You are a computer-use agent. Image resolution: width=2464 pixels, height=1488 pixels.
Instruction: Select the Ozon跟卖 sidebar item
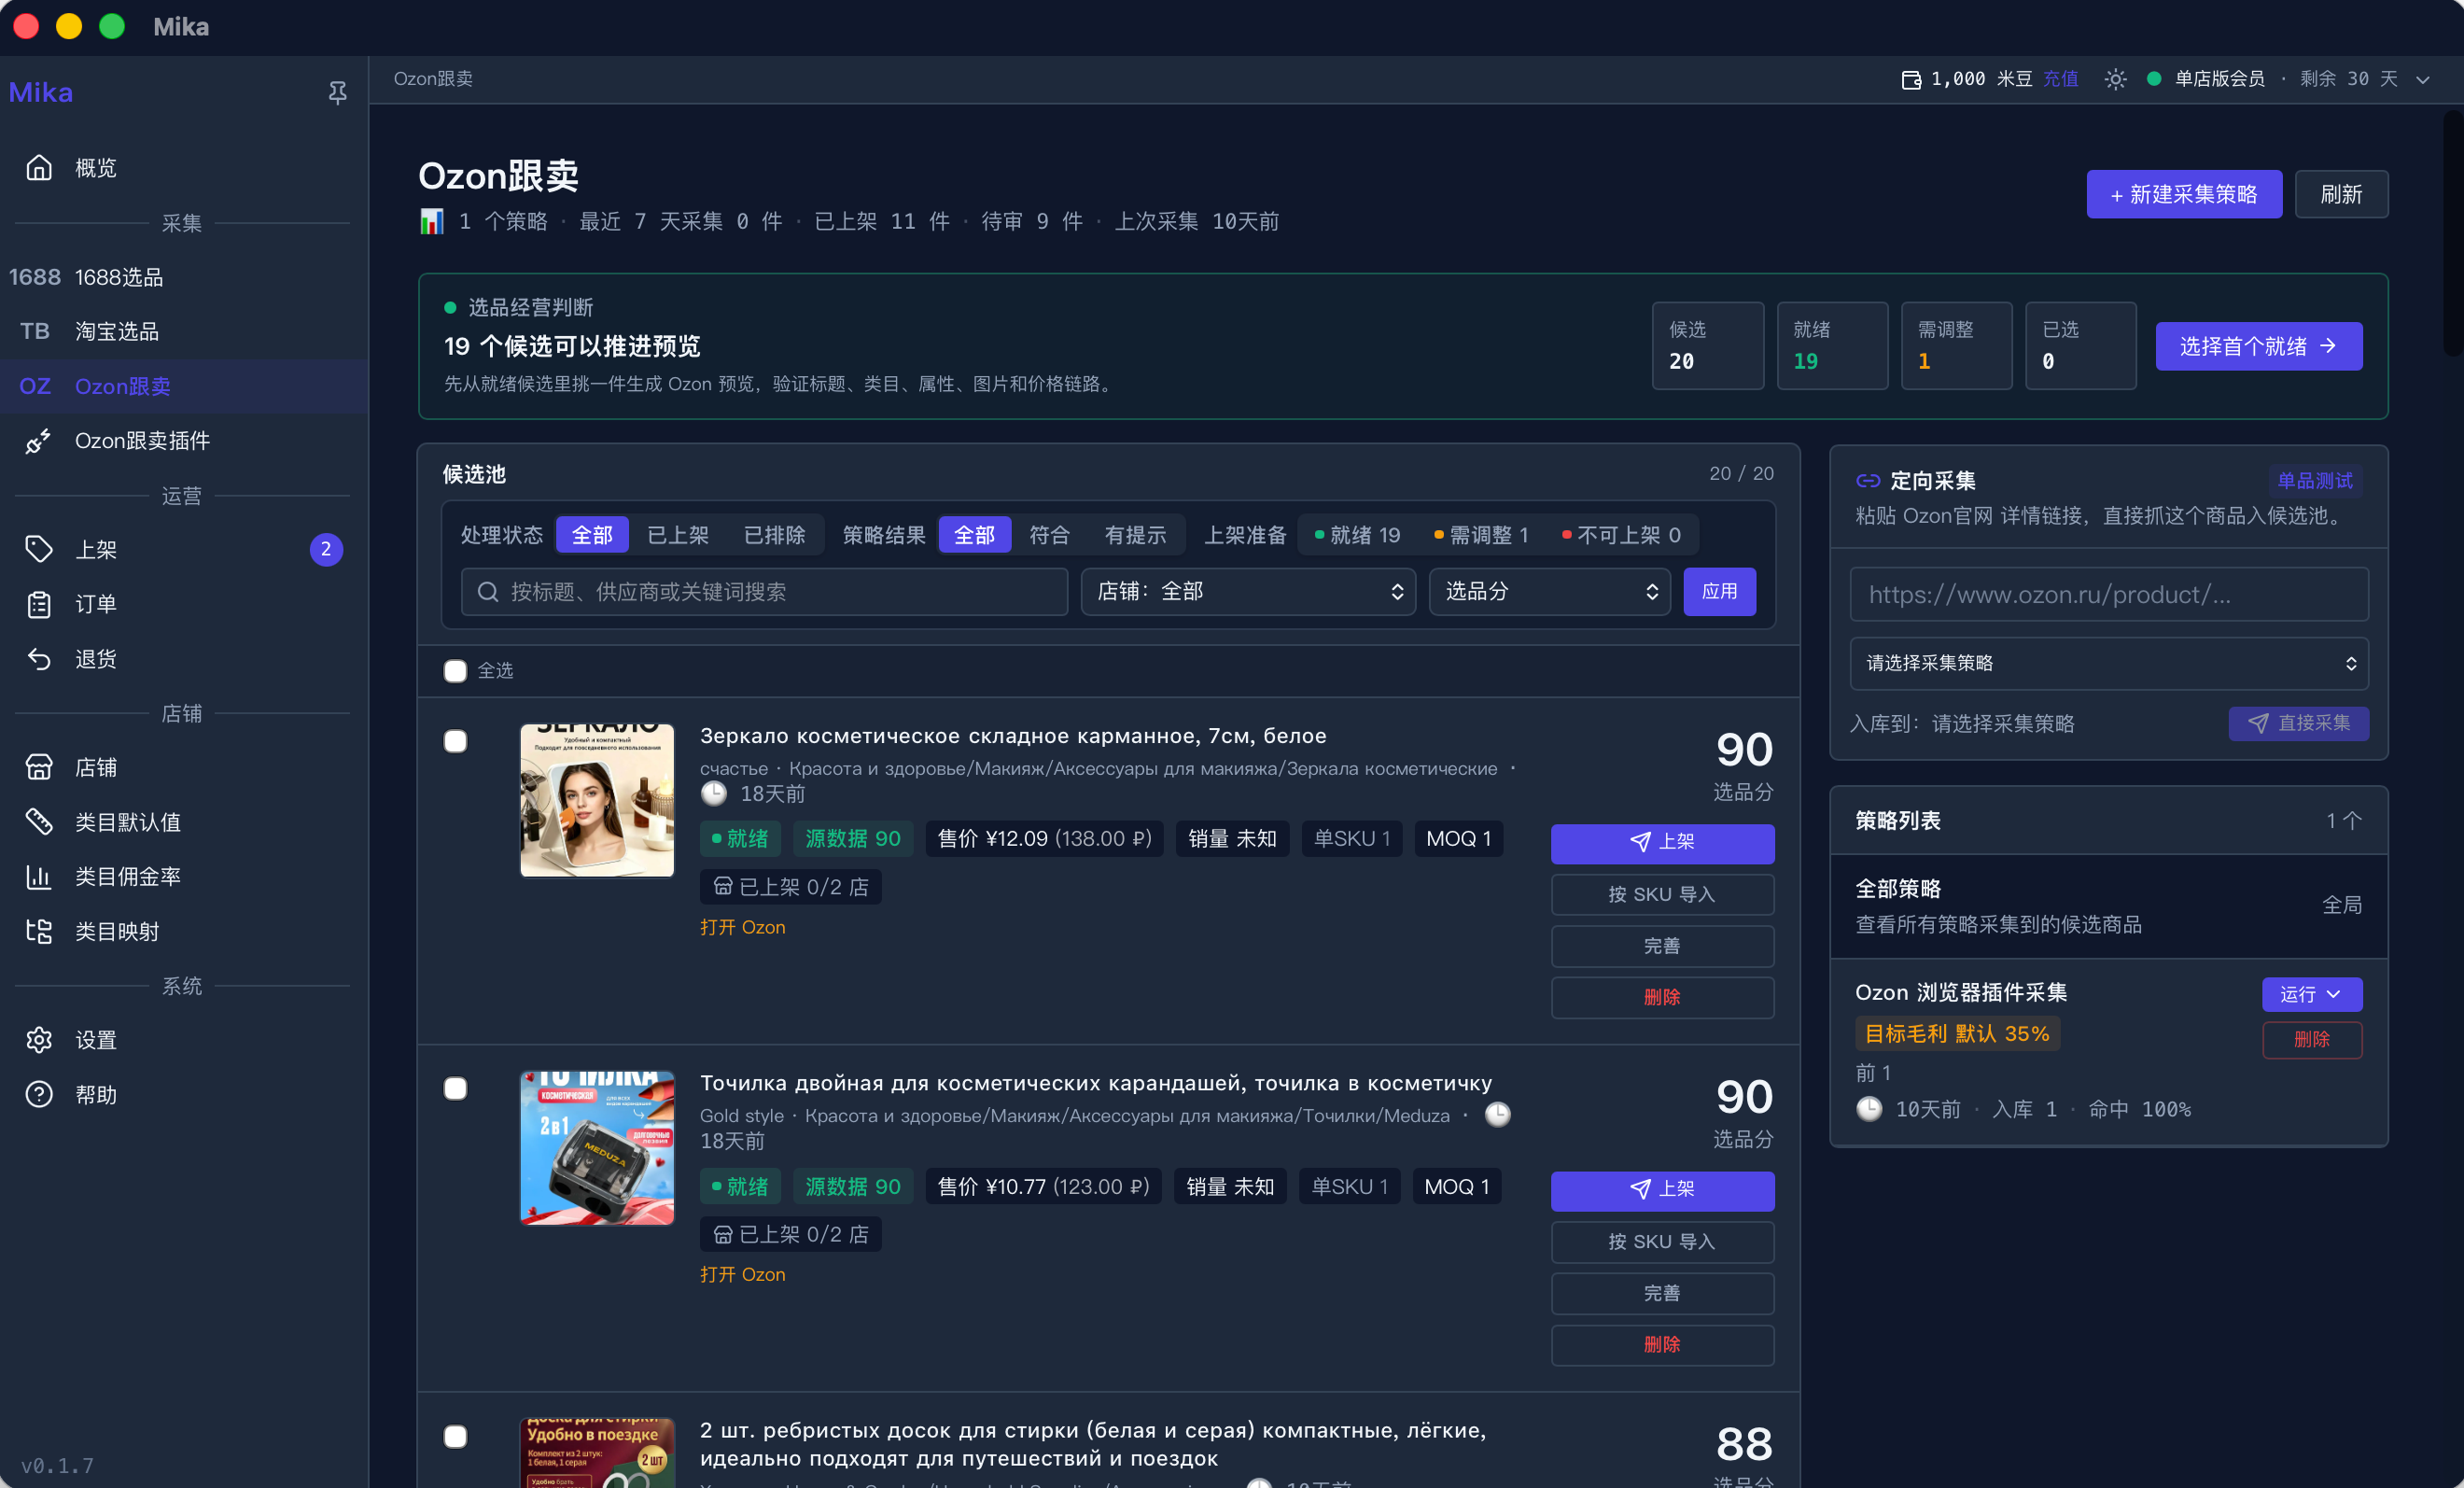[x=184, y=386]
